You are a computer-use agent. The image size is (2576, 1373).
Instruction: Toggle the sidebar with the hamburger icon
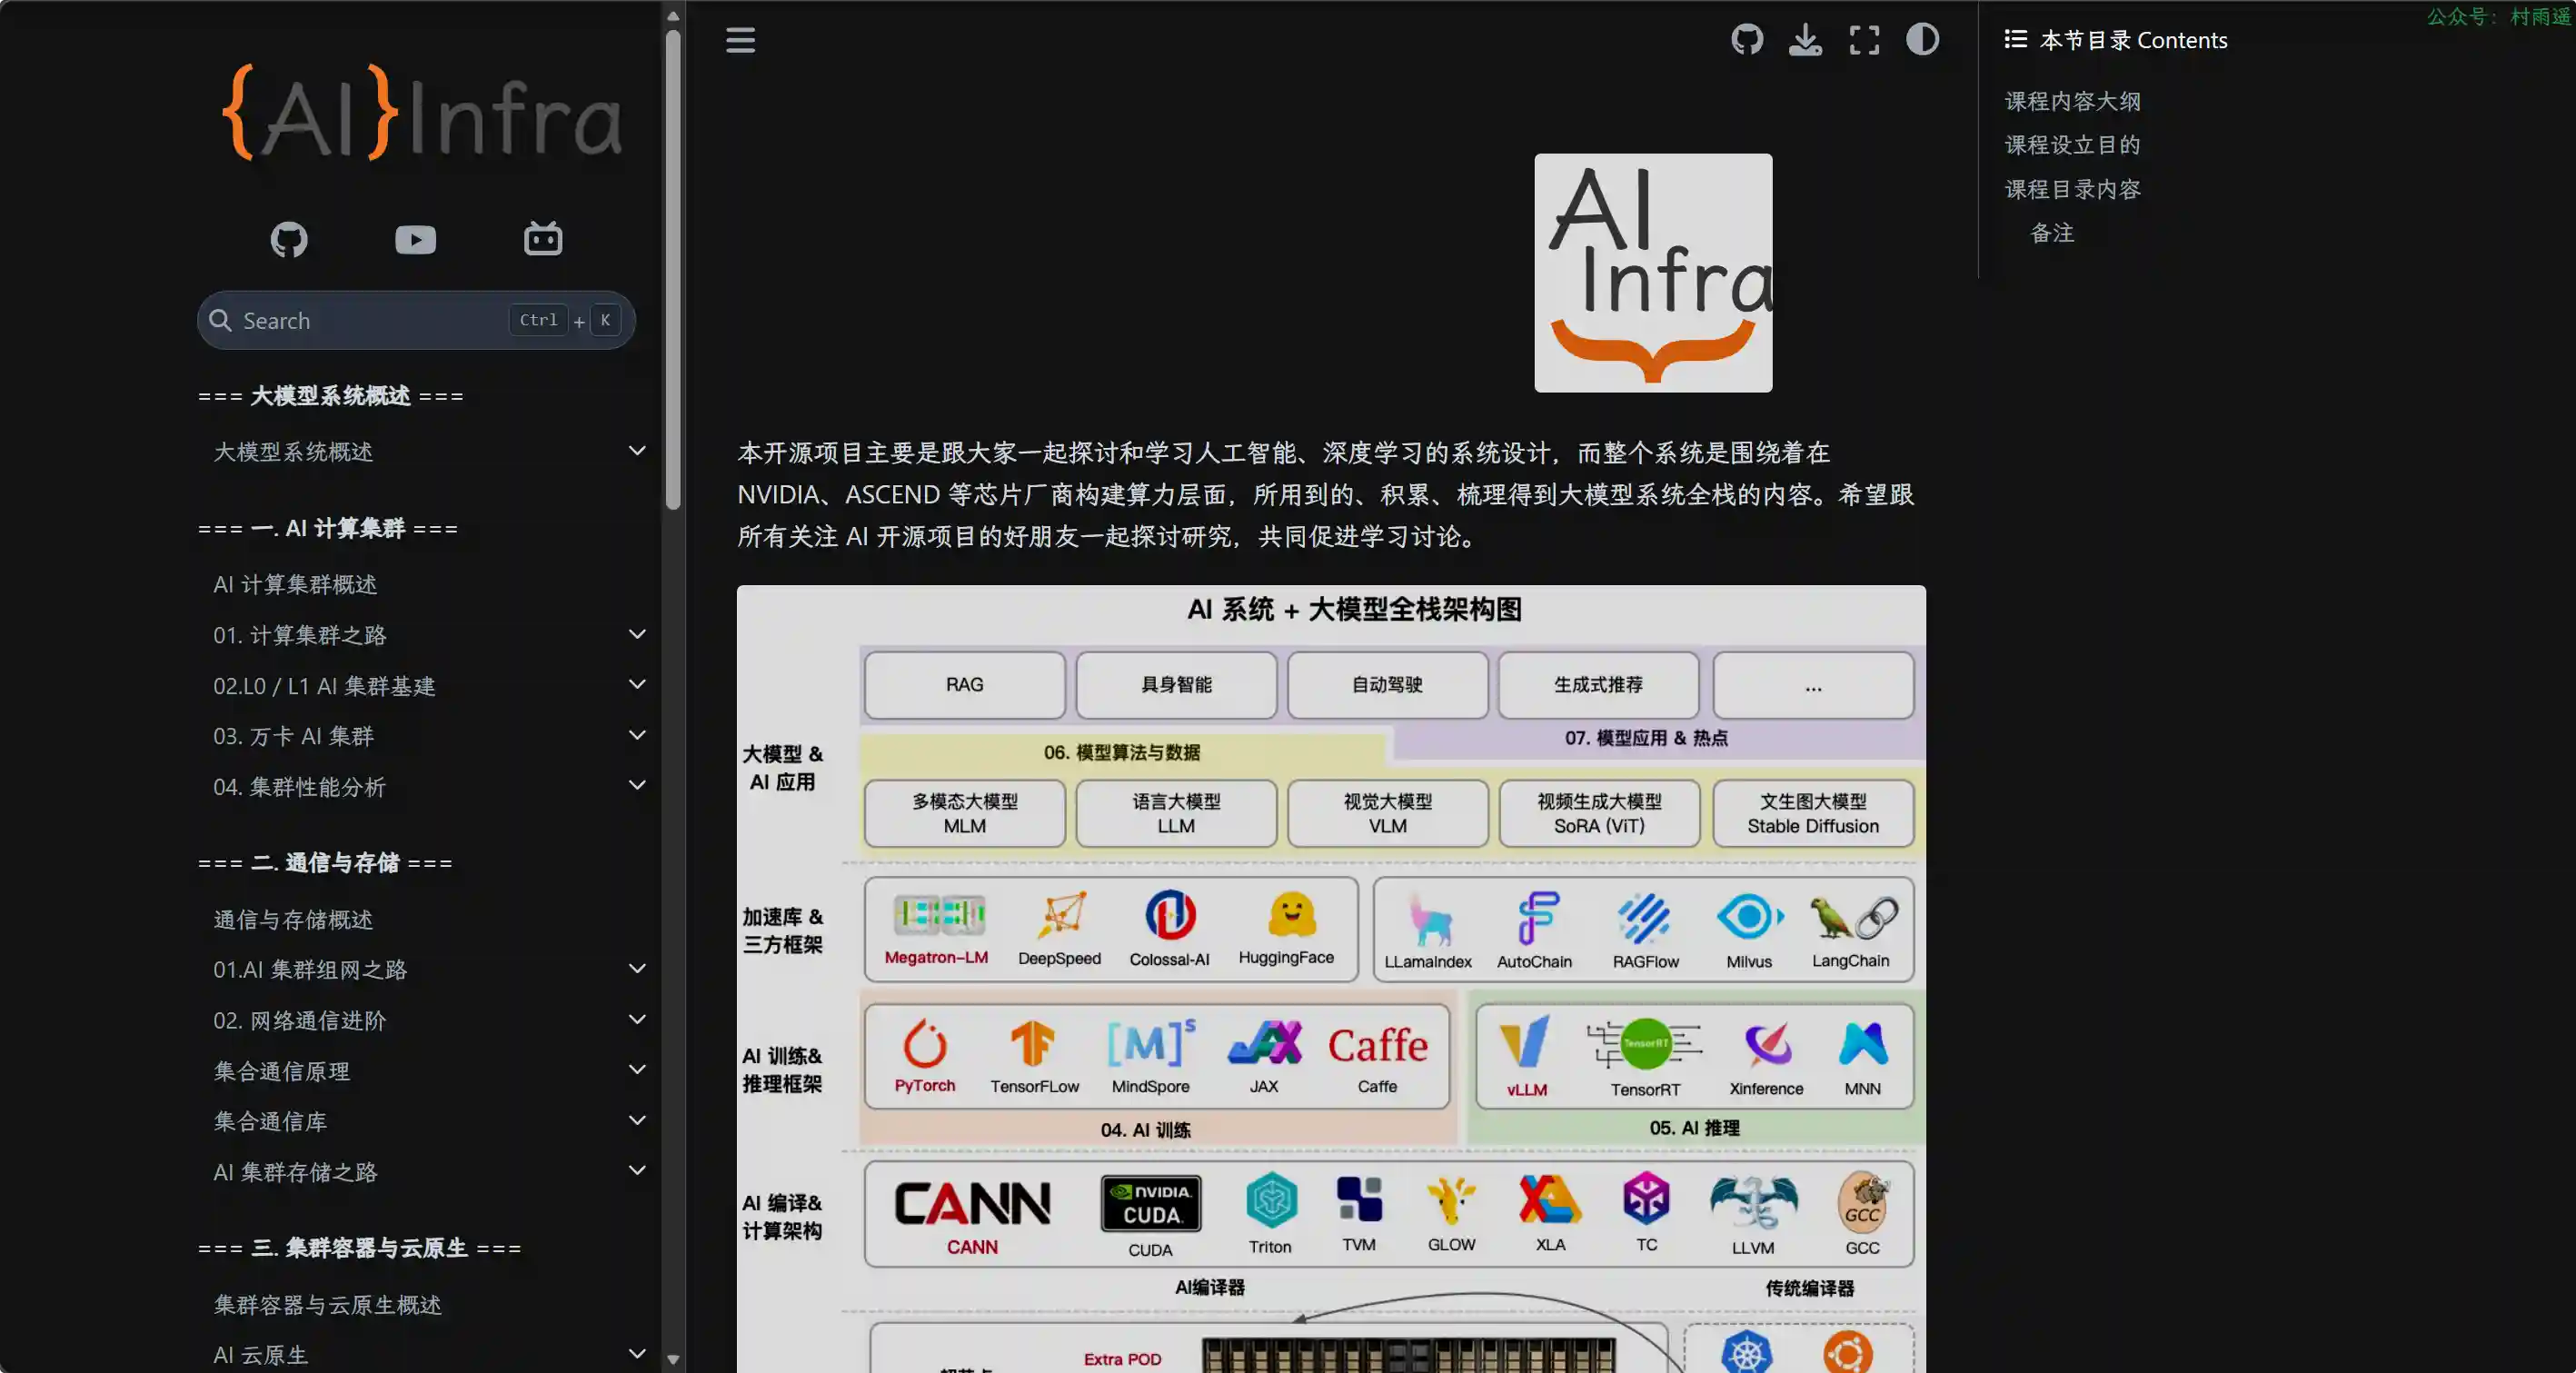click(x=740, y=40)
